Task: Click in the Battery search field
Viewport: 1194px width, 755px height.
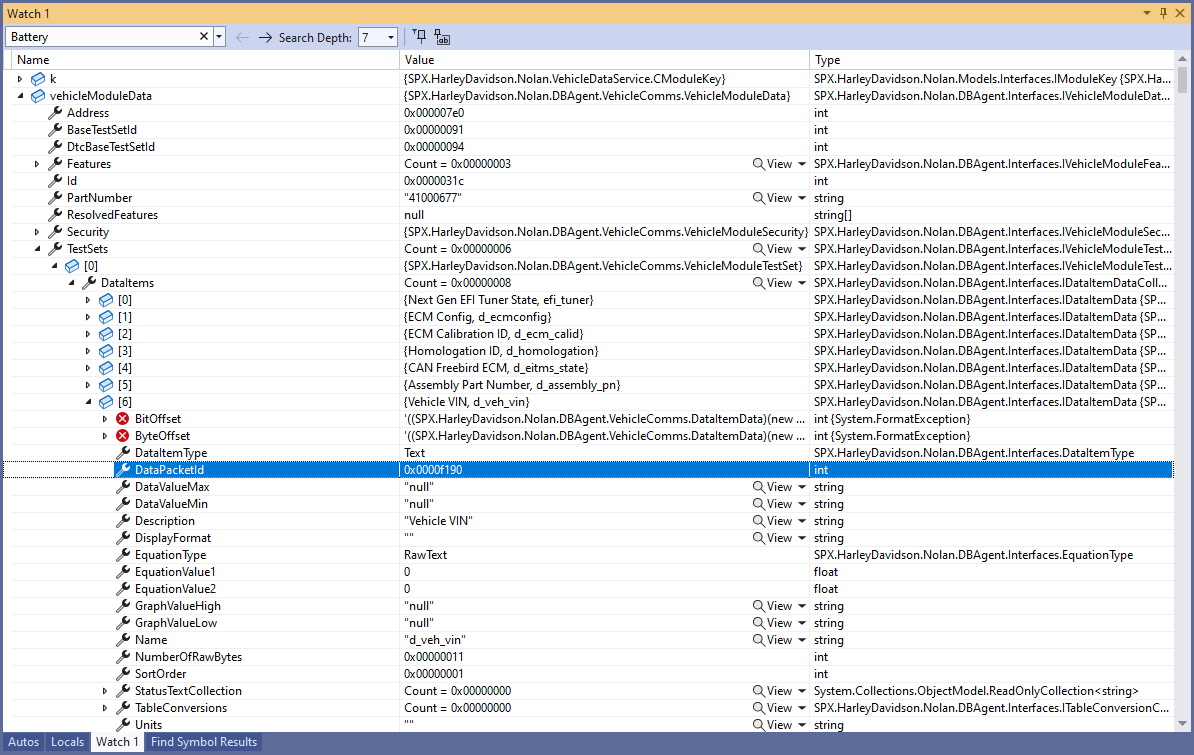Action: [100, 37]
